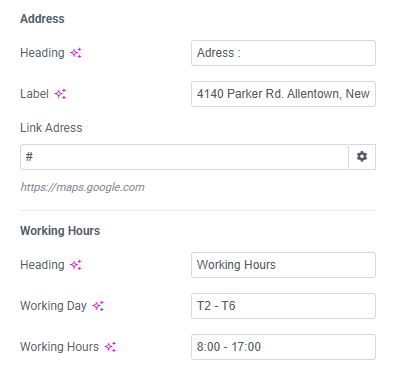
Task: Click the Address section title
Action: [42, 19]
